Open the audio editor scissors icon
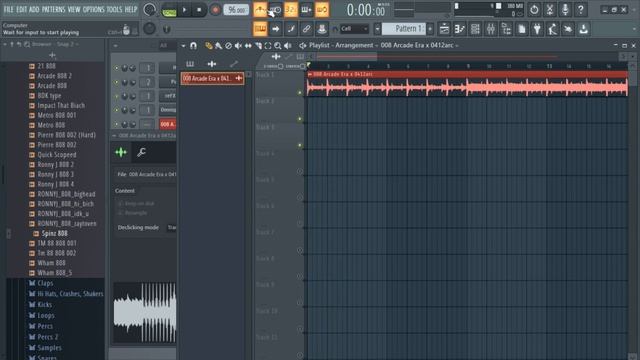Screen dimensions: 640x360 pos(550,9)
